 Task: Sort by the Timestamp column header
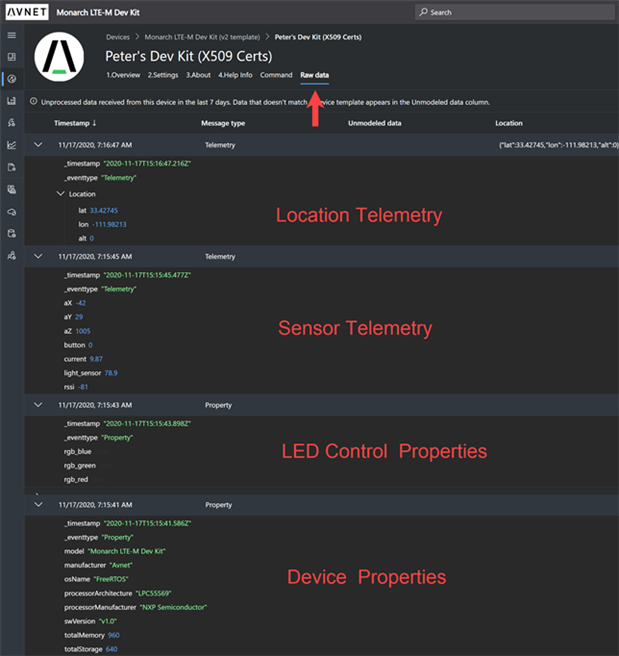point(75,123)
